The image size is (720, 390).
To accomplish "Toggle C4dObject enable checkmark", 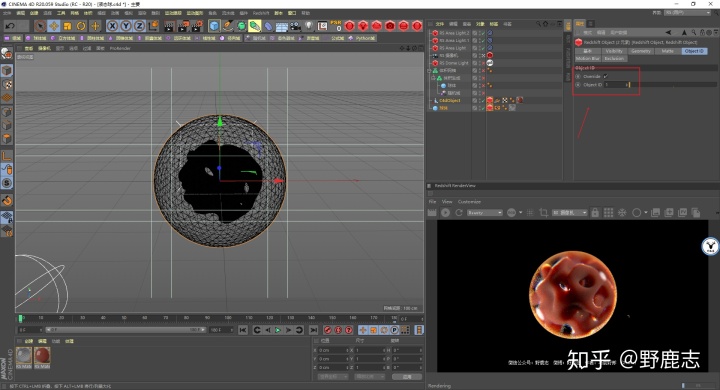I will (483, 100).
